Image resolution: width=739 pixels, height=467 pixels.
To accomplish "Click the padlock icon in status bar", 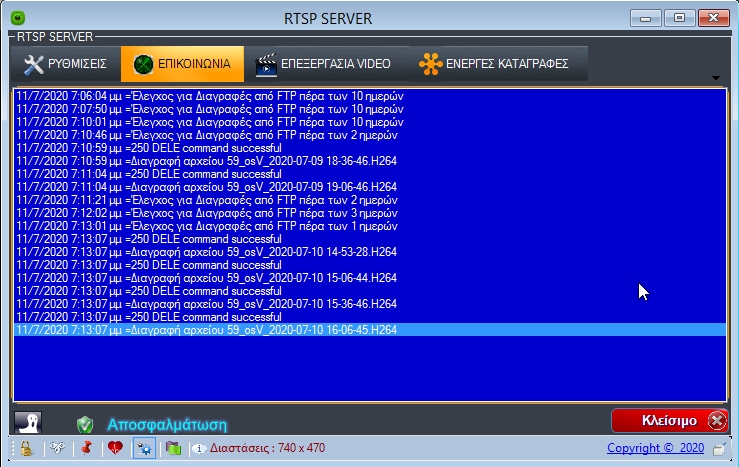I will click(26, 448).
